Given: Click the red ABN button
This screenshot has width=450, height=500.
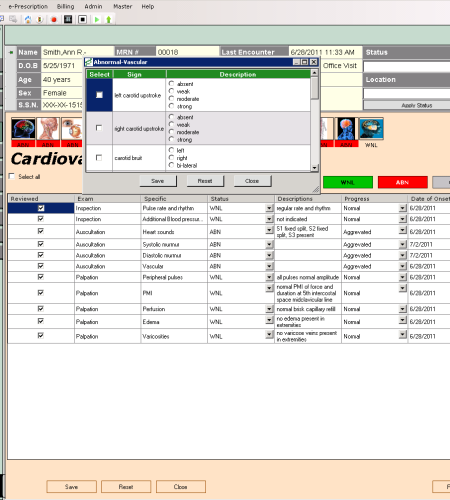Looking at the screenshot, I should (x=402, y=182).
